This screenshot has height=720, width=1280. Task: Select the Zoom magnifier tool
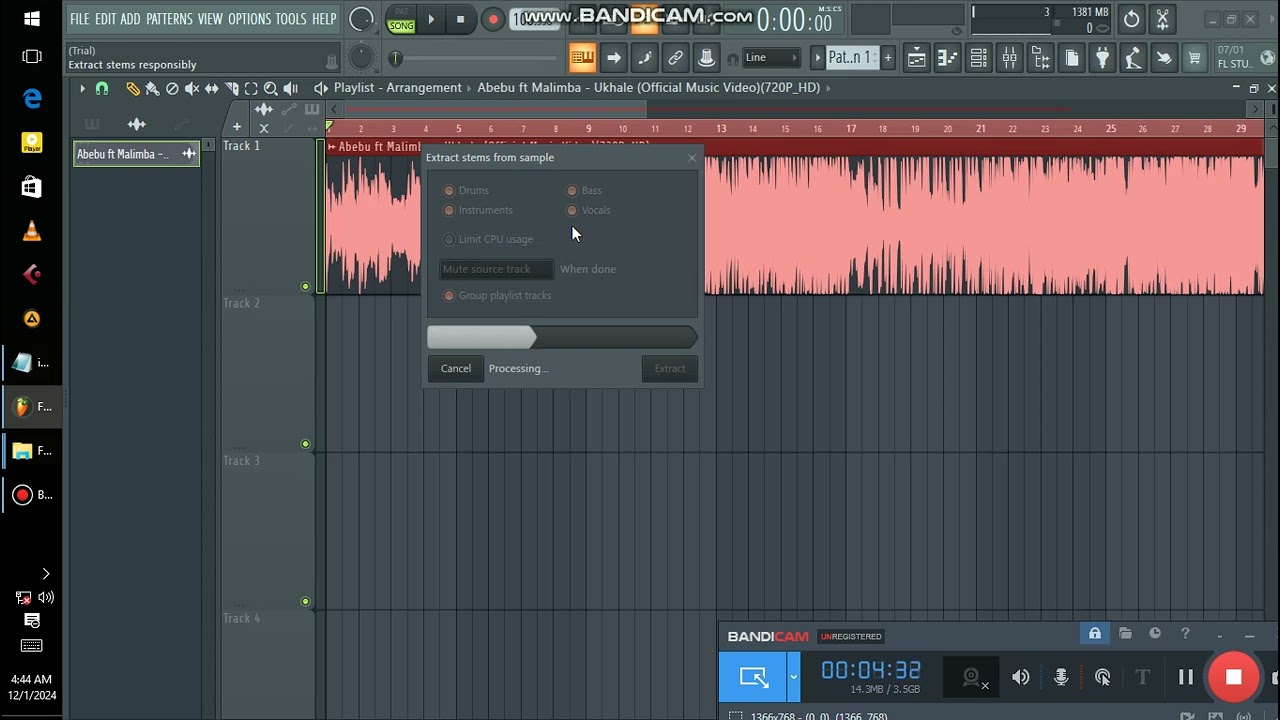(271, 88)
